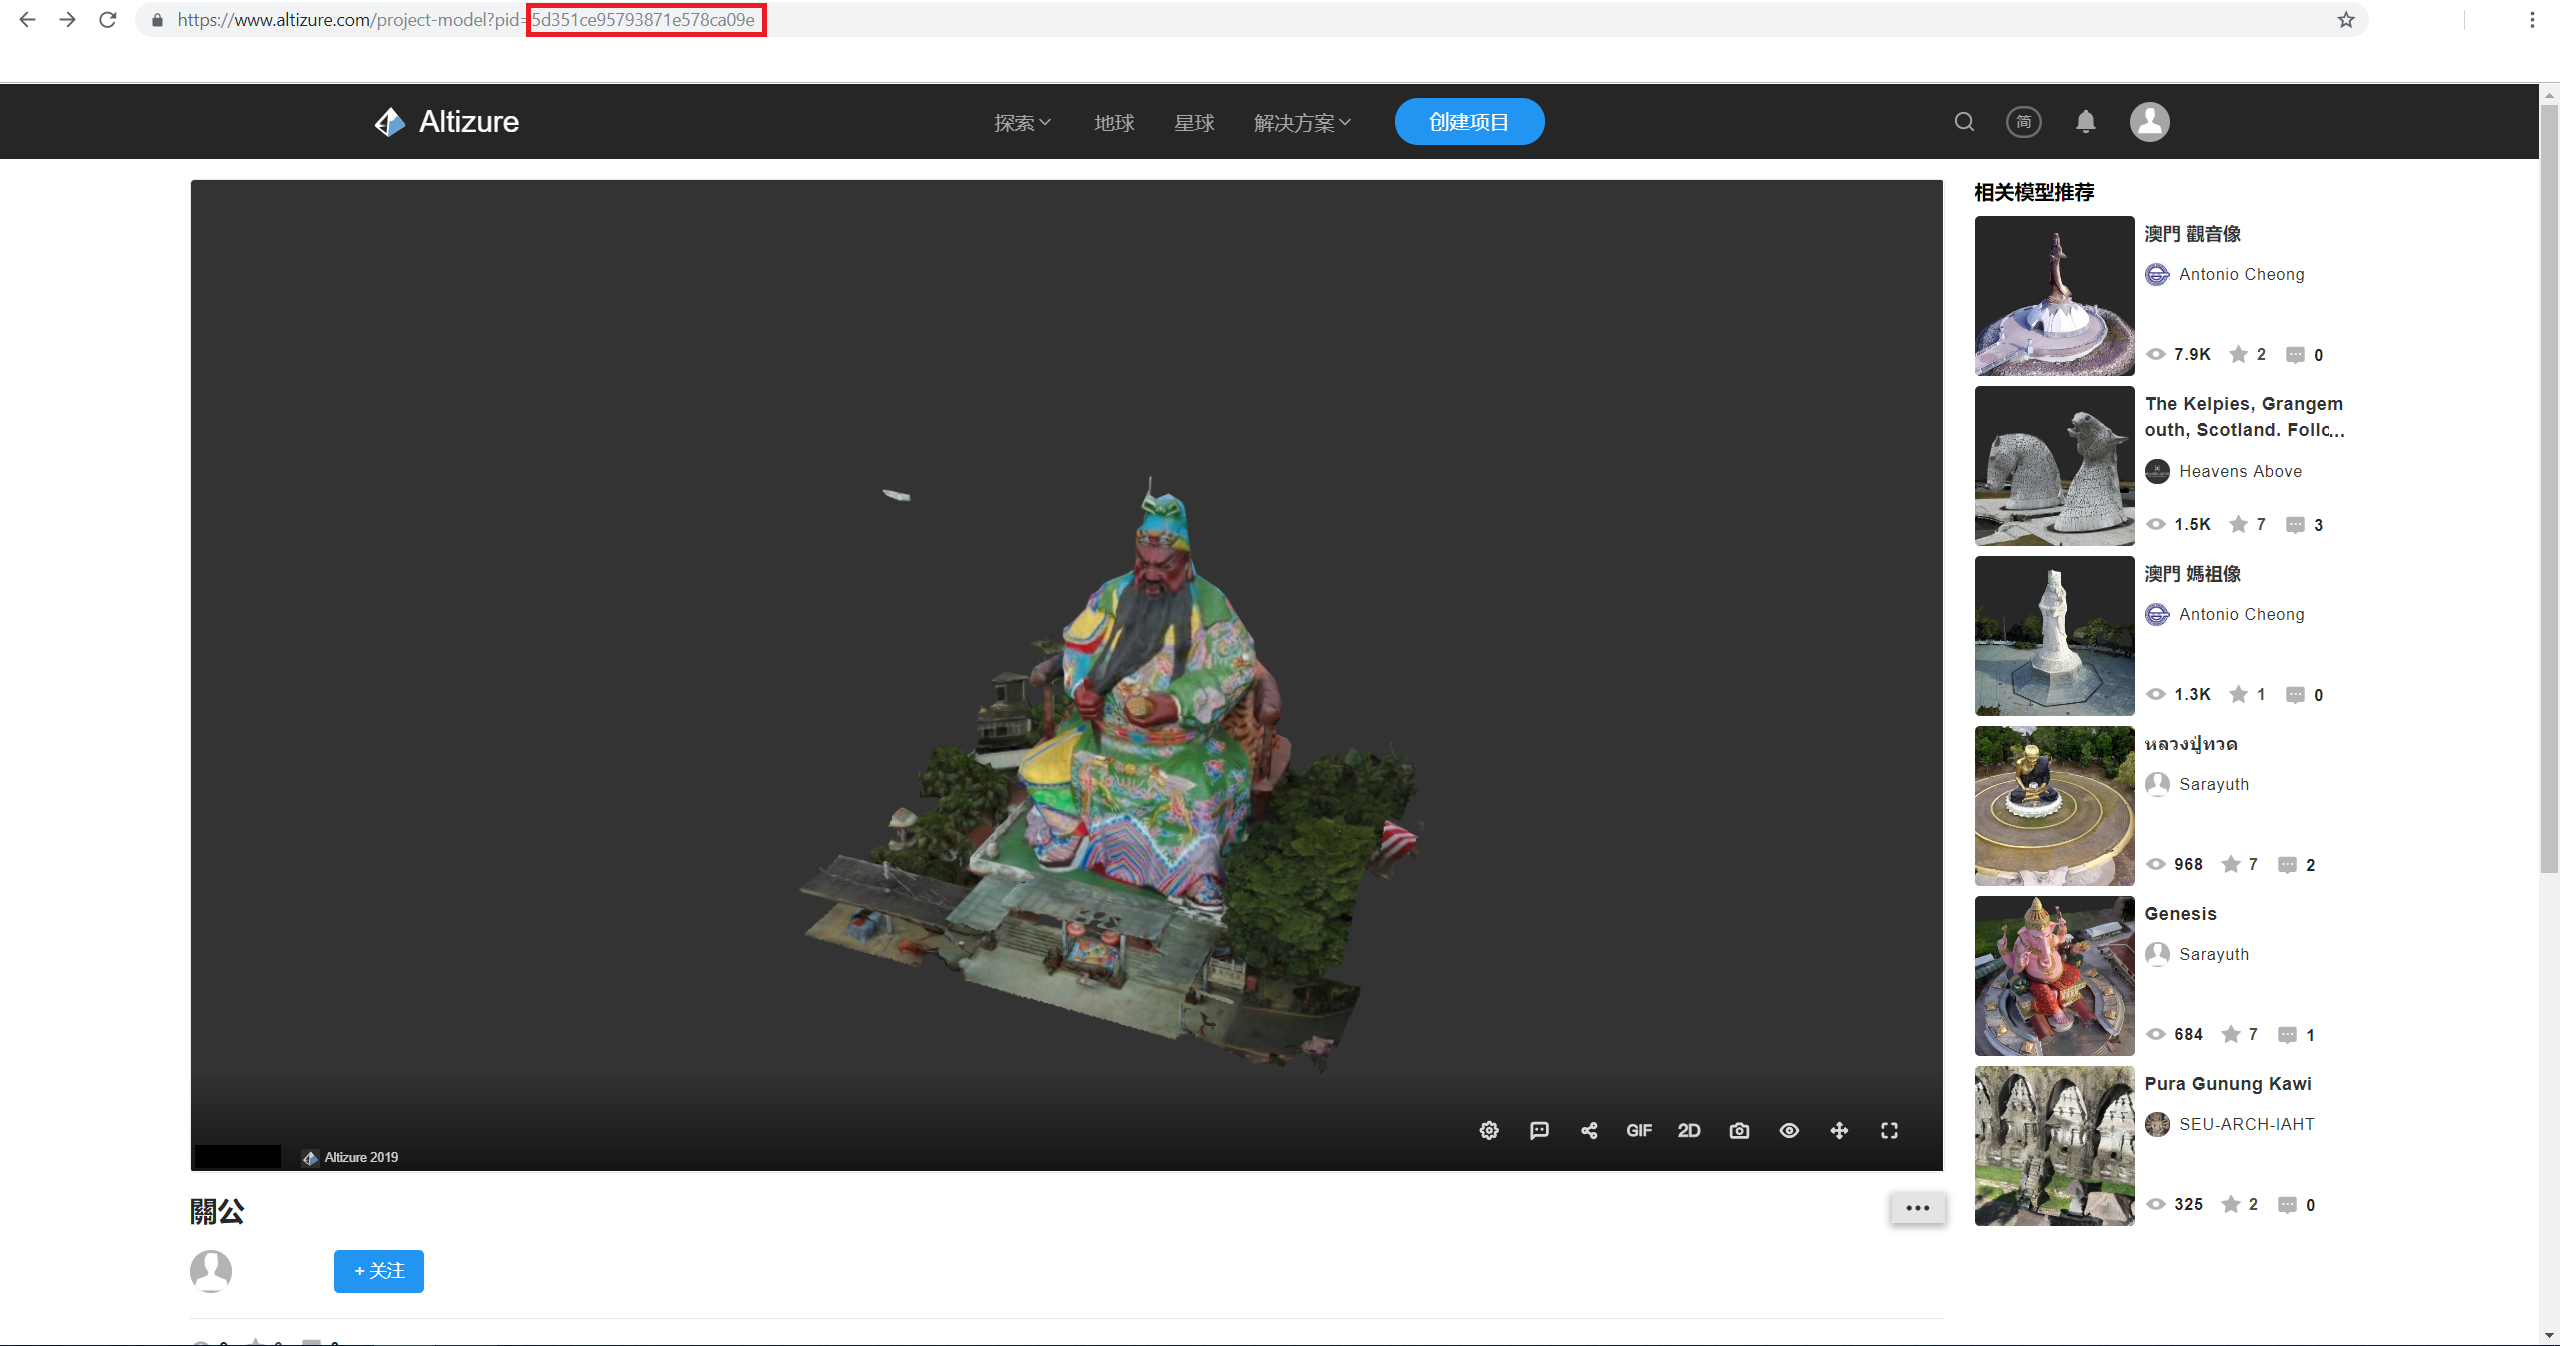
Task: Reload the page with refresh icon
Action: pos(107,19)
